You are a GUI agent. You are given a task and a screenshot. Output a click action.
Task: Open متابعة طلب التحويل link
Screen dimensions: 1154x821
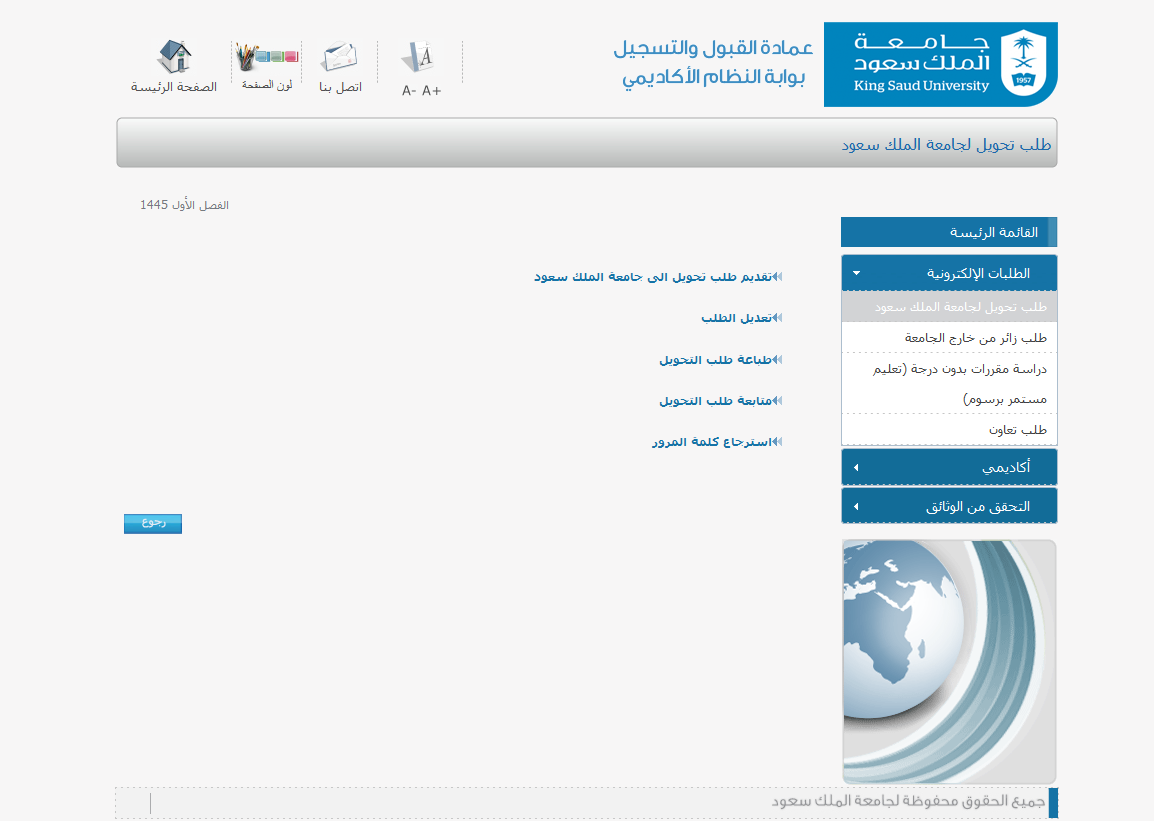click(714, 400)
